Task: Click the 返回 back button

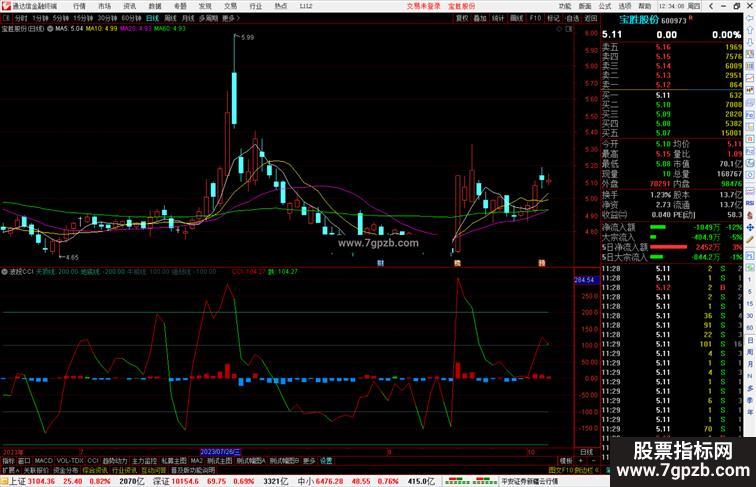Action: [591, 18]
